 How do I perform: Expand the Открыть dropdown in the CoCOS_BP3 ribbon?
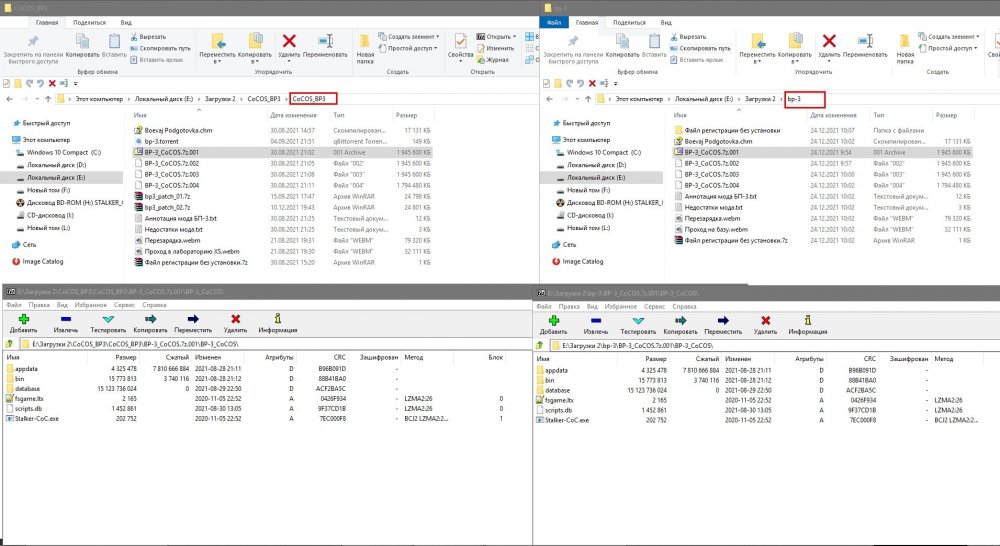(x=514, y=37)
